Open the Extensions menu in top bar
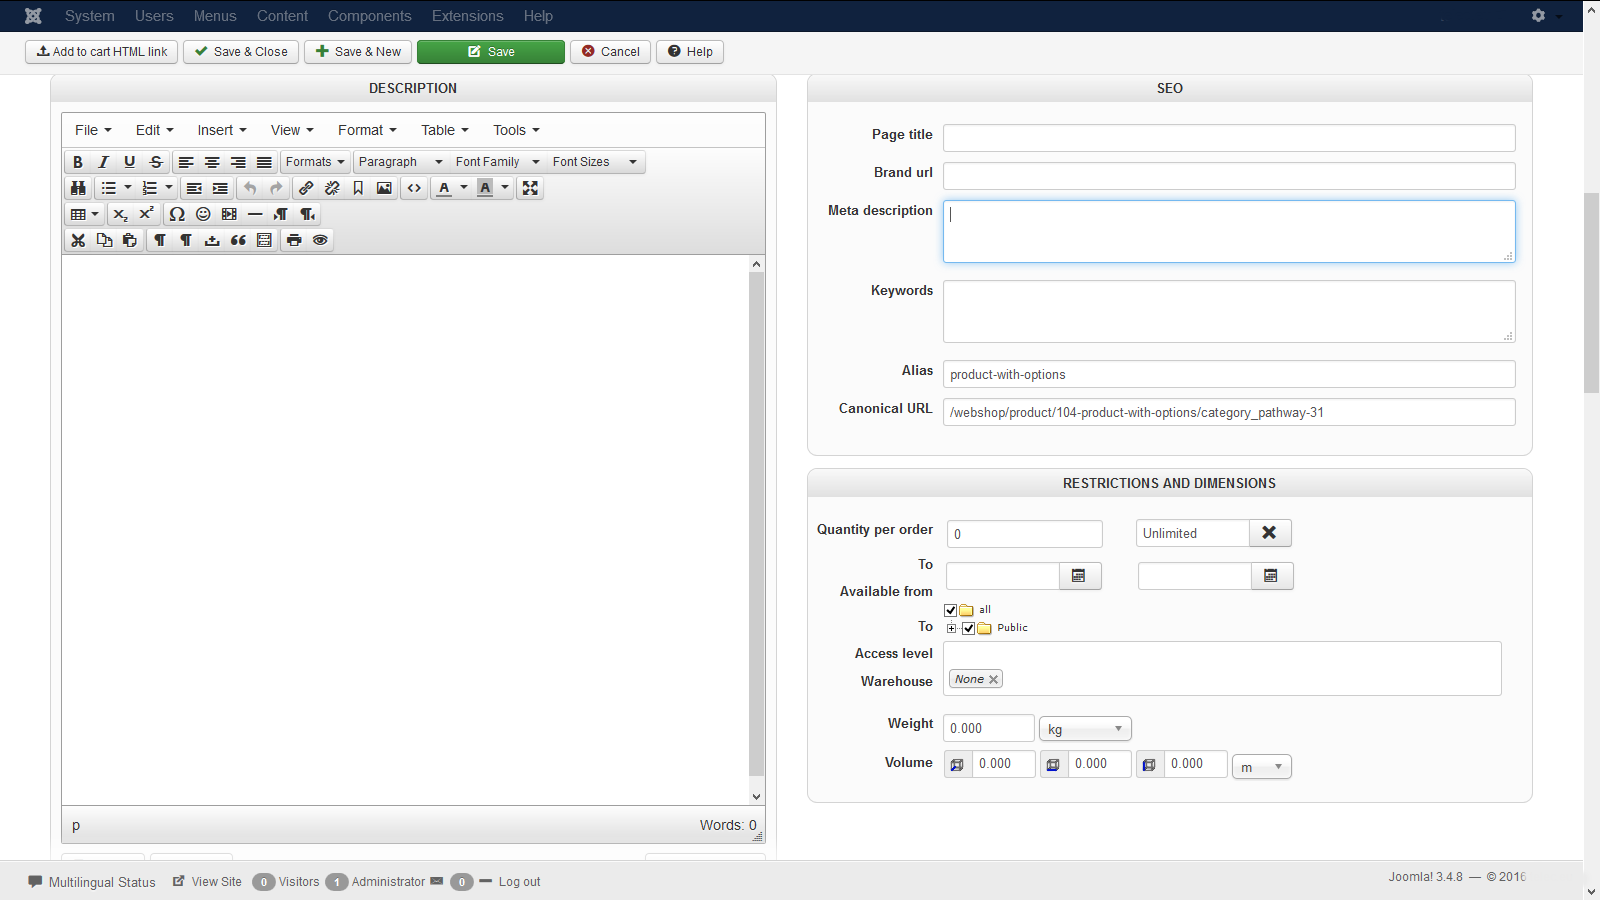 (x=468, y=16)
